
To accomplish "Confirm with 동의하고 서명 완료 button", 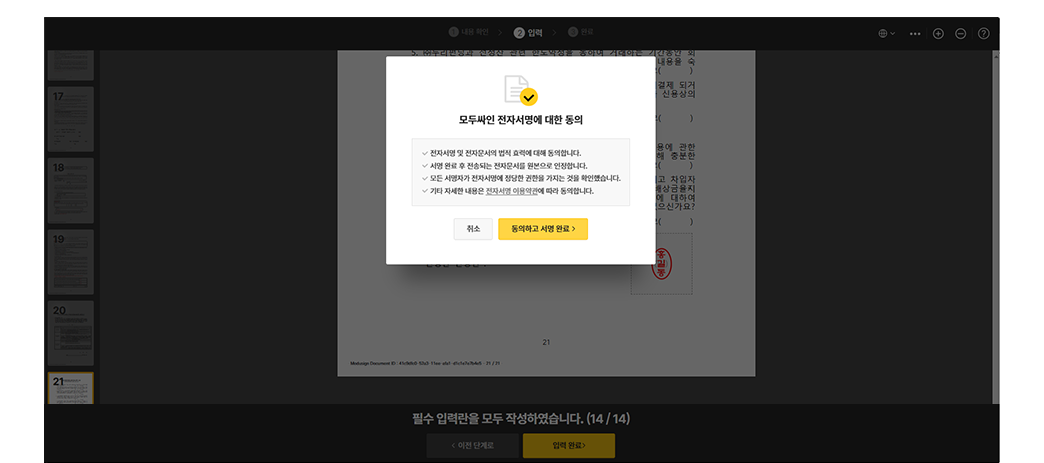I will pyautogui.click(x=543, y=229).
